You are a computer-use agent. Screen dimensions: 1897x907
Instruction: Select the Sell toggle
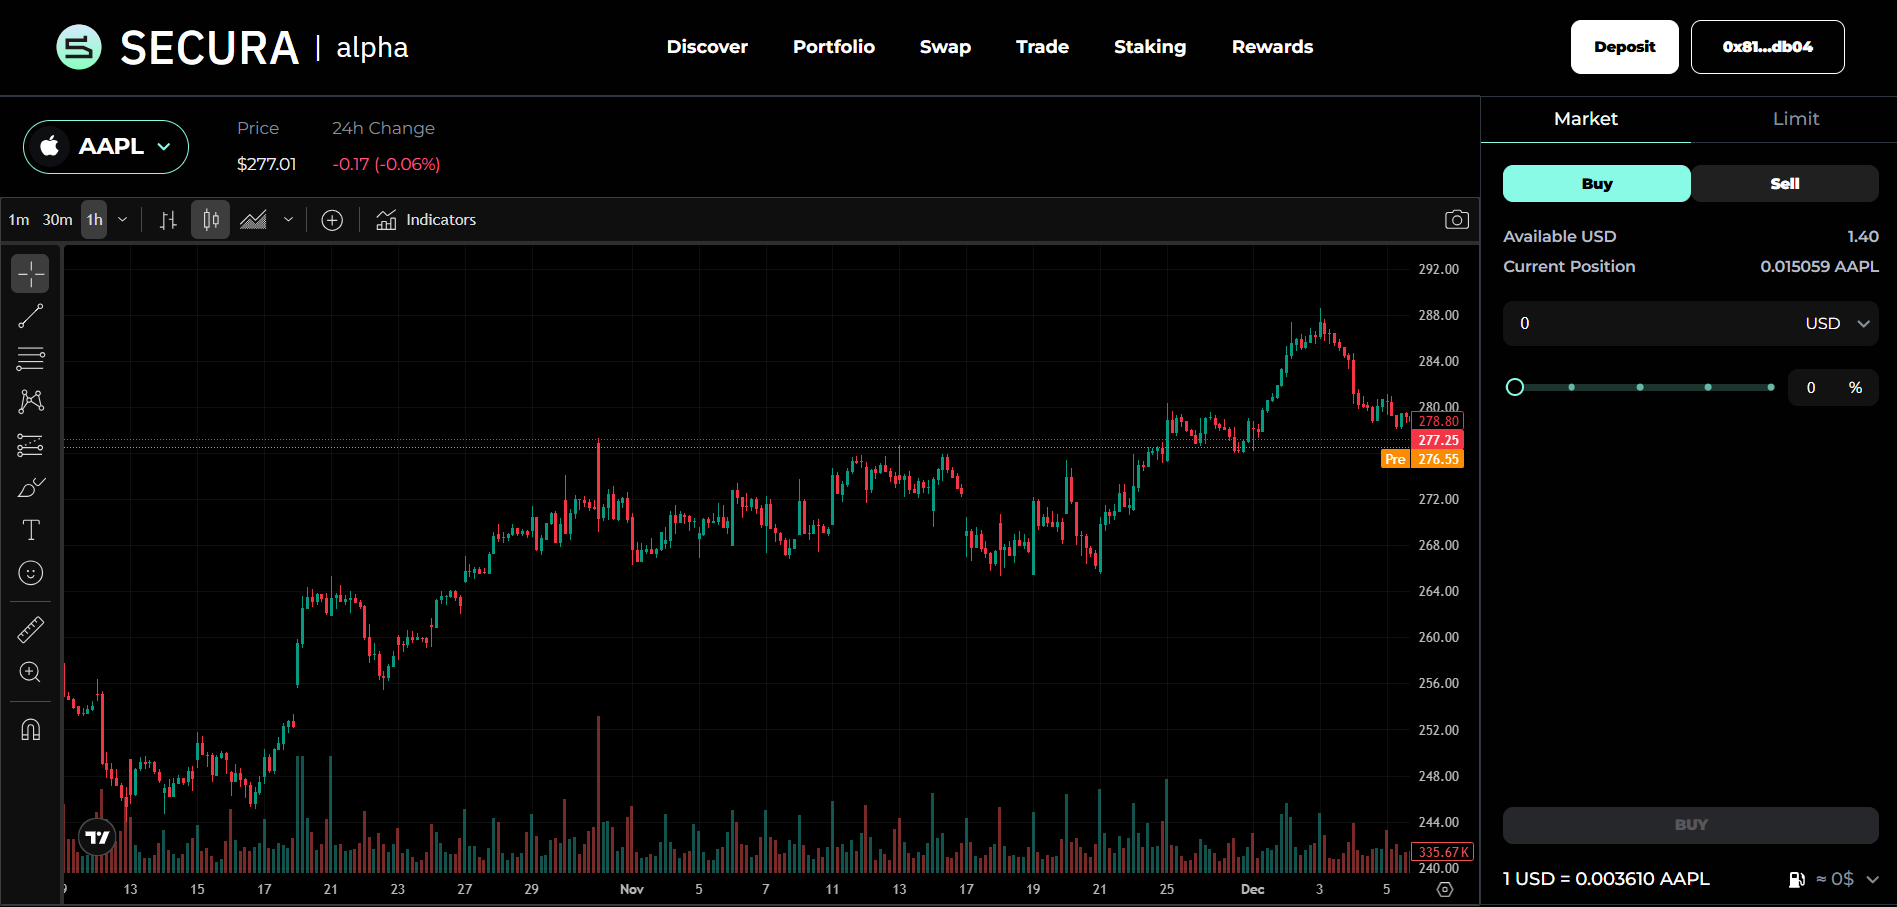pyautogui.click(x=1785, y=184)
